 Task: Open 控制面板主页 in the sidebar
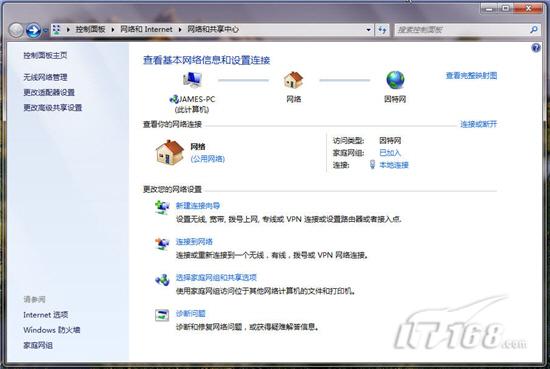(x=45, y=55)
